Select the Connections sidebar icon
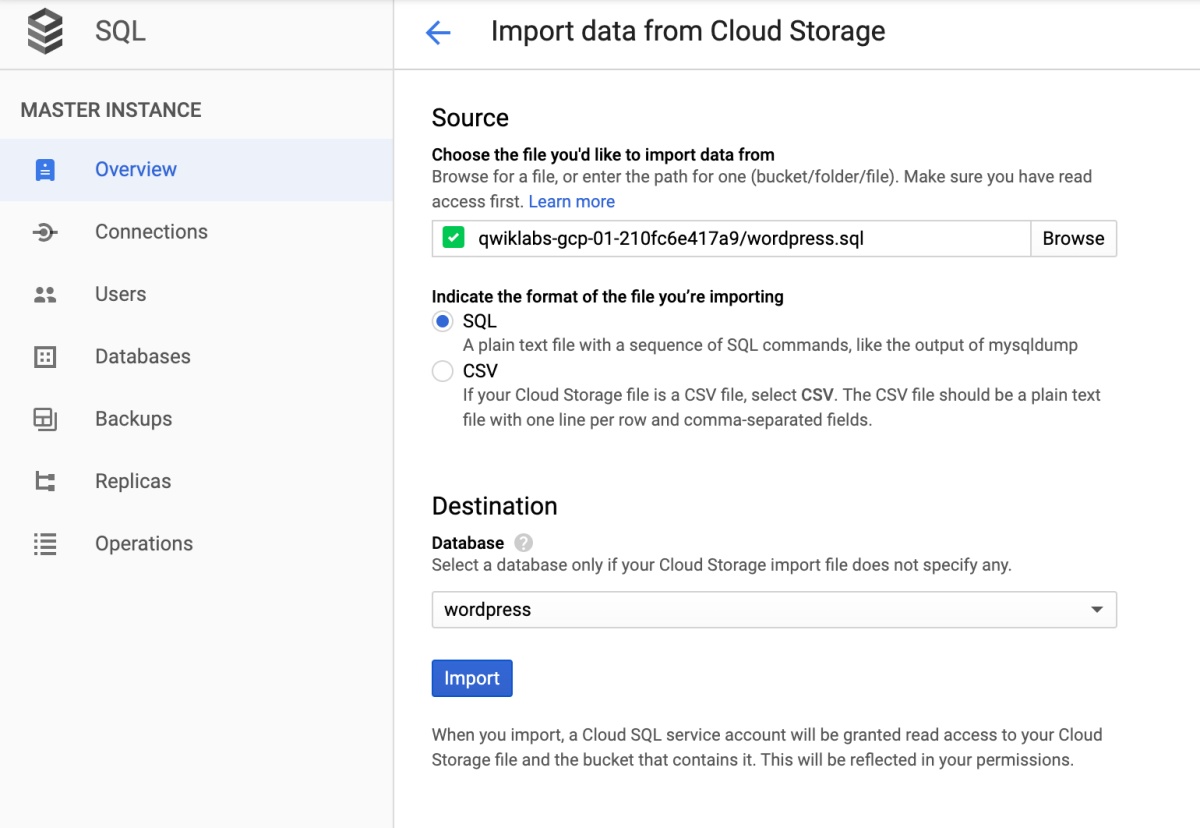Viewport: 1200px width, 828px height. point(43,231)
